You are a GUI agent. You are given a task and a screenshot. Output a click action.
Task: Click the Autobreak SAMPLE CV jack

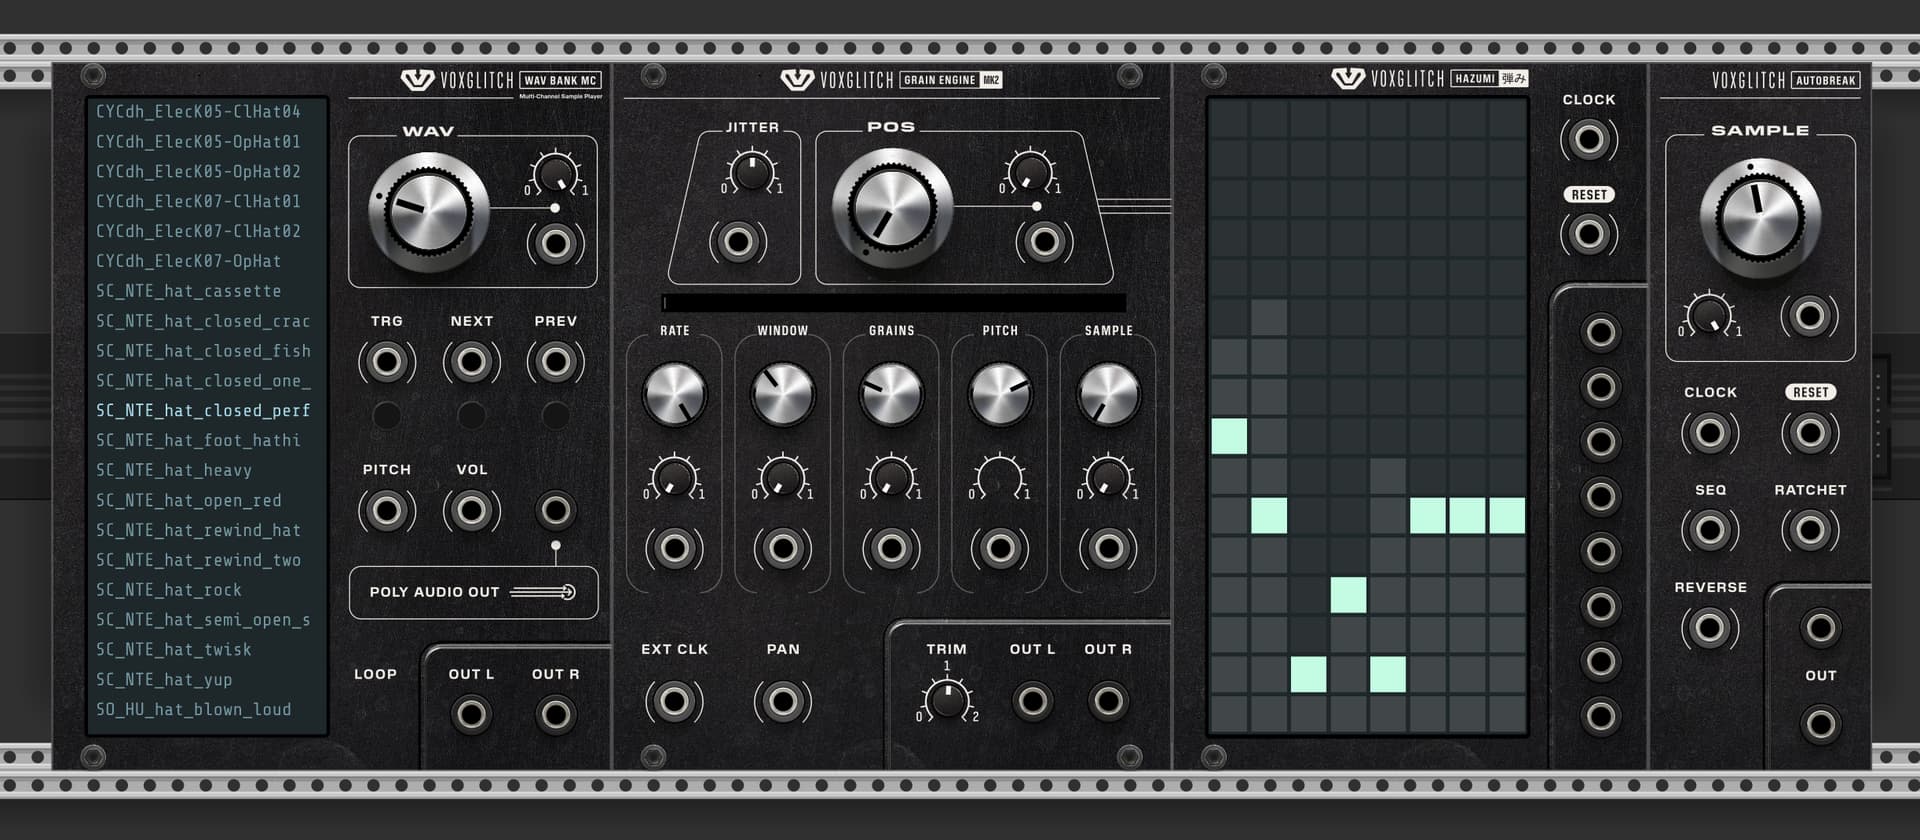pos(1809,316)
